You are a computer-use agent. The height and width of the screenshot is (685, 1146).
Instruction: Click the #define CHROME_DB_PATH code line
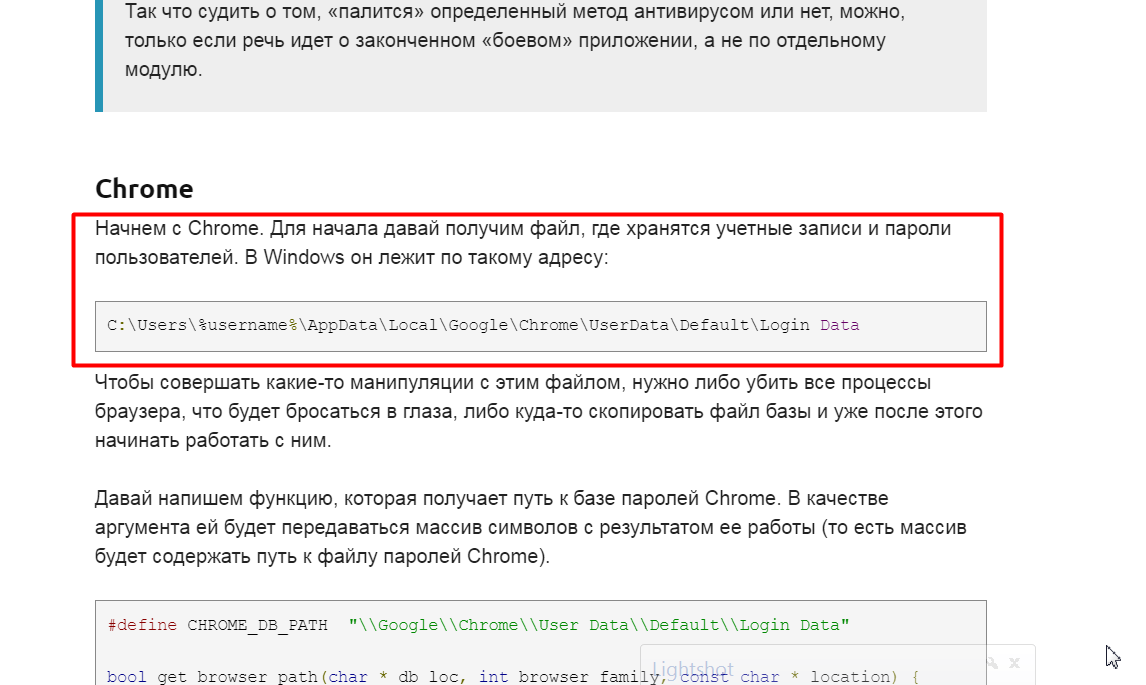[478, 625]
